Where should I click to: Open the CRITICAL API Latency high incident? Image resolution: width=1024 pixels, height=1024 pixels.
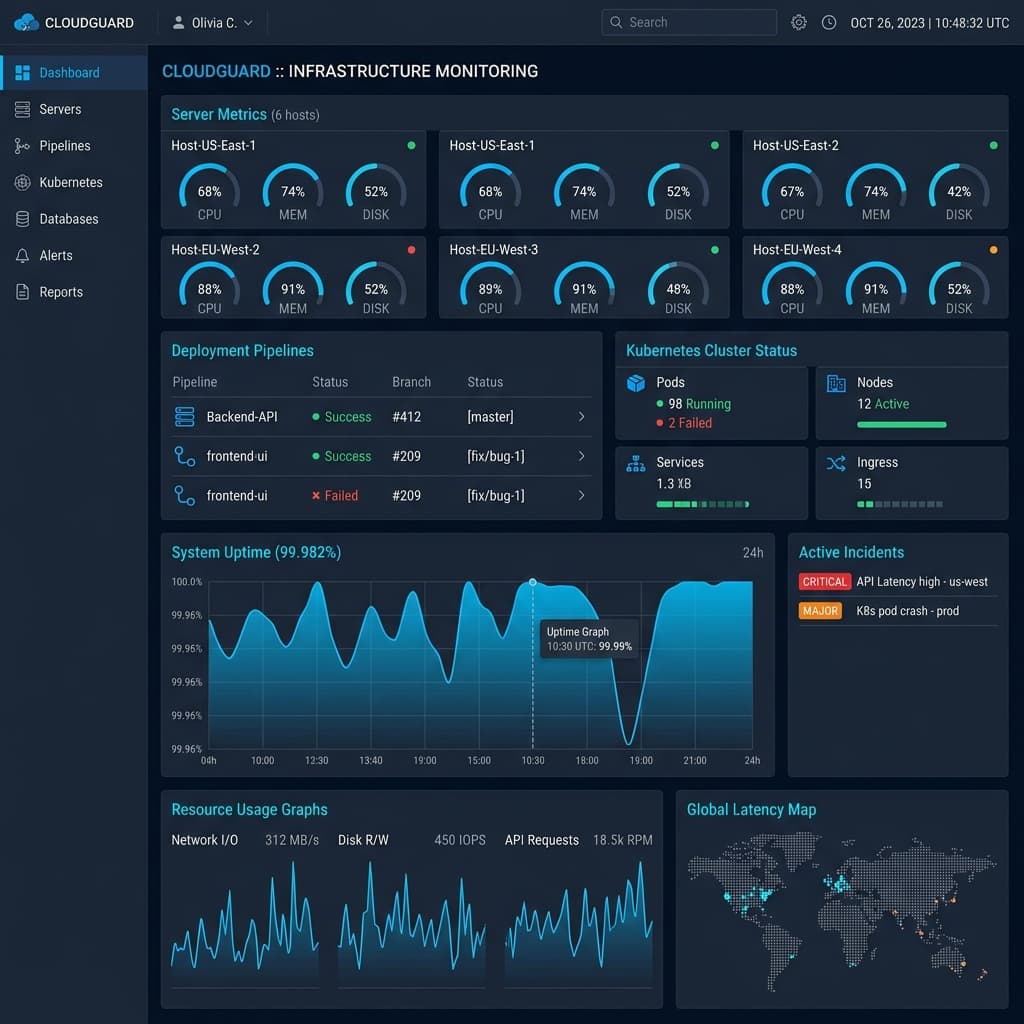(x=898, y=582)
